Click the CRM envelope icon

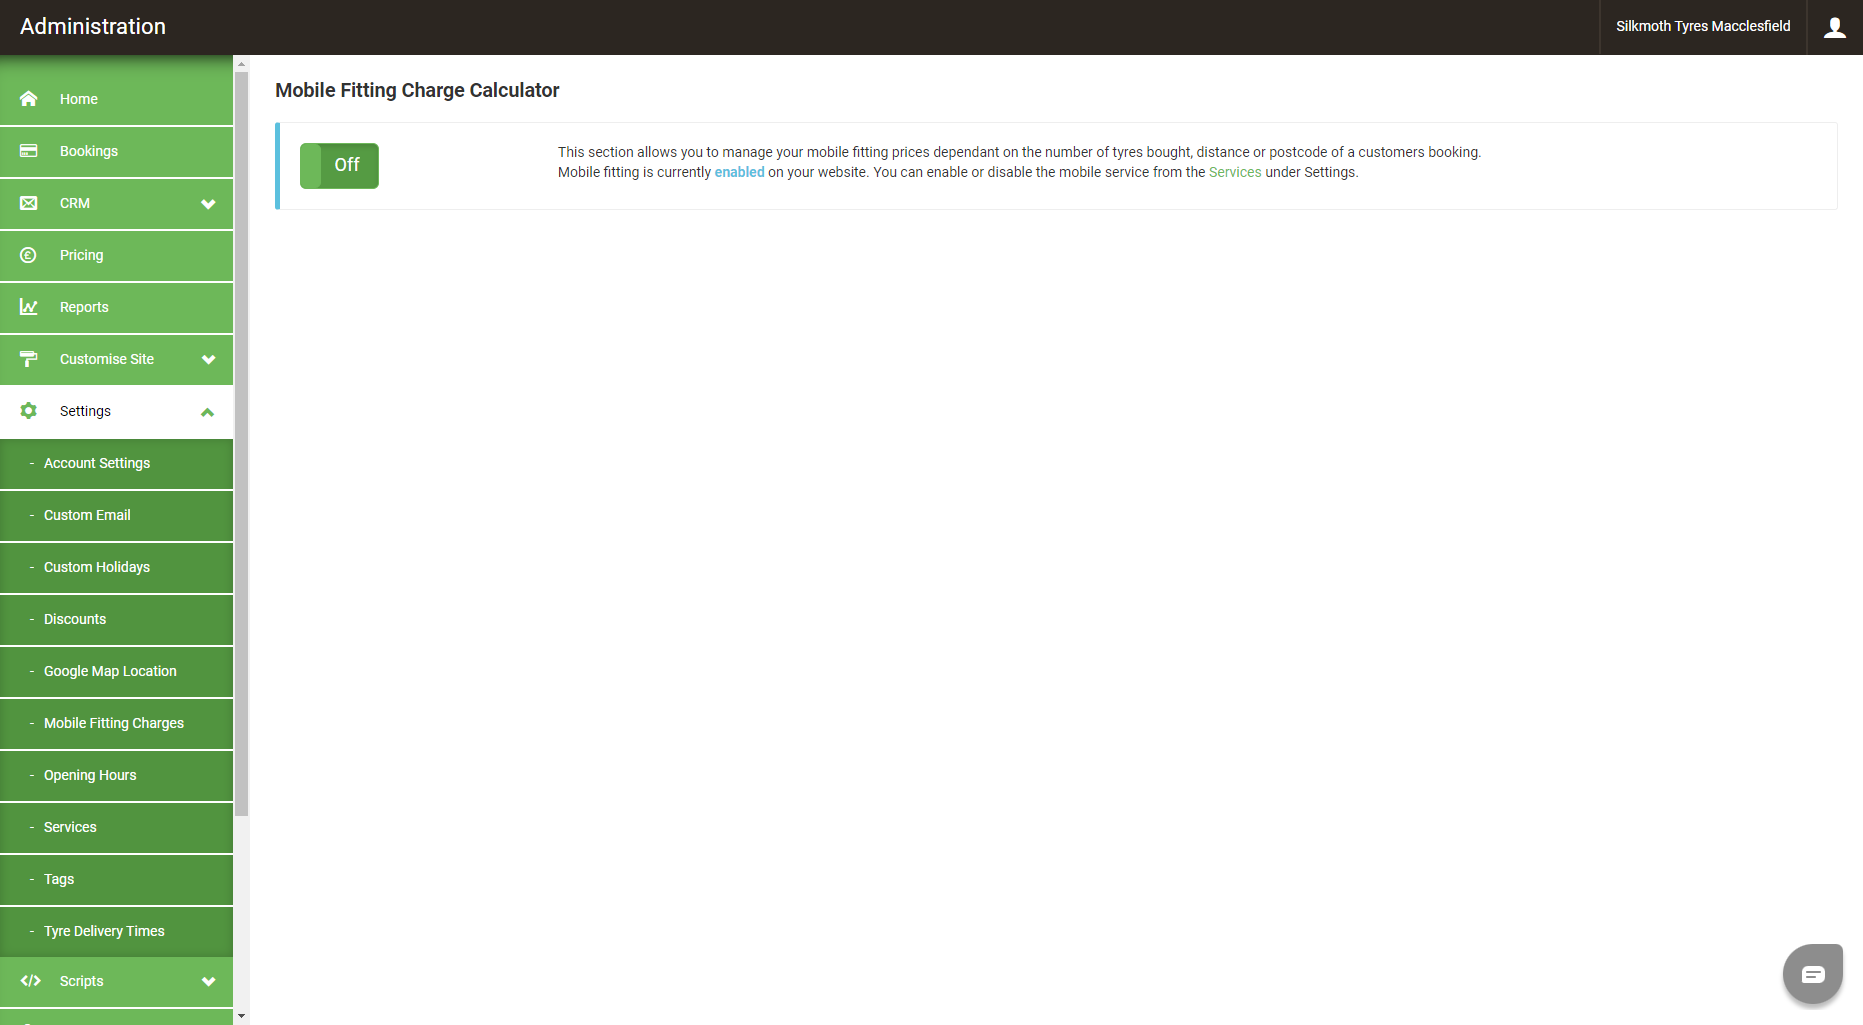coord(29,203)
